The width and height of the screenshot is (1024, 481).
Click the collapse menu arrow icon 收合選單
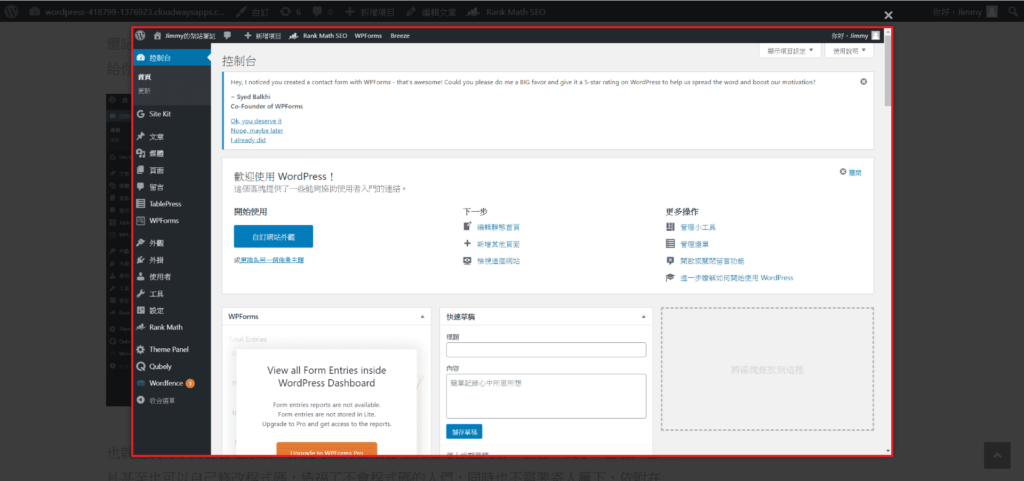pos(141,400)
